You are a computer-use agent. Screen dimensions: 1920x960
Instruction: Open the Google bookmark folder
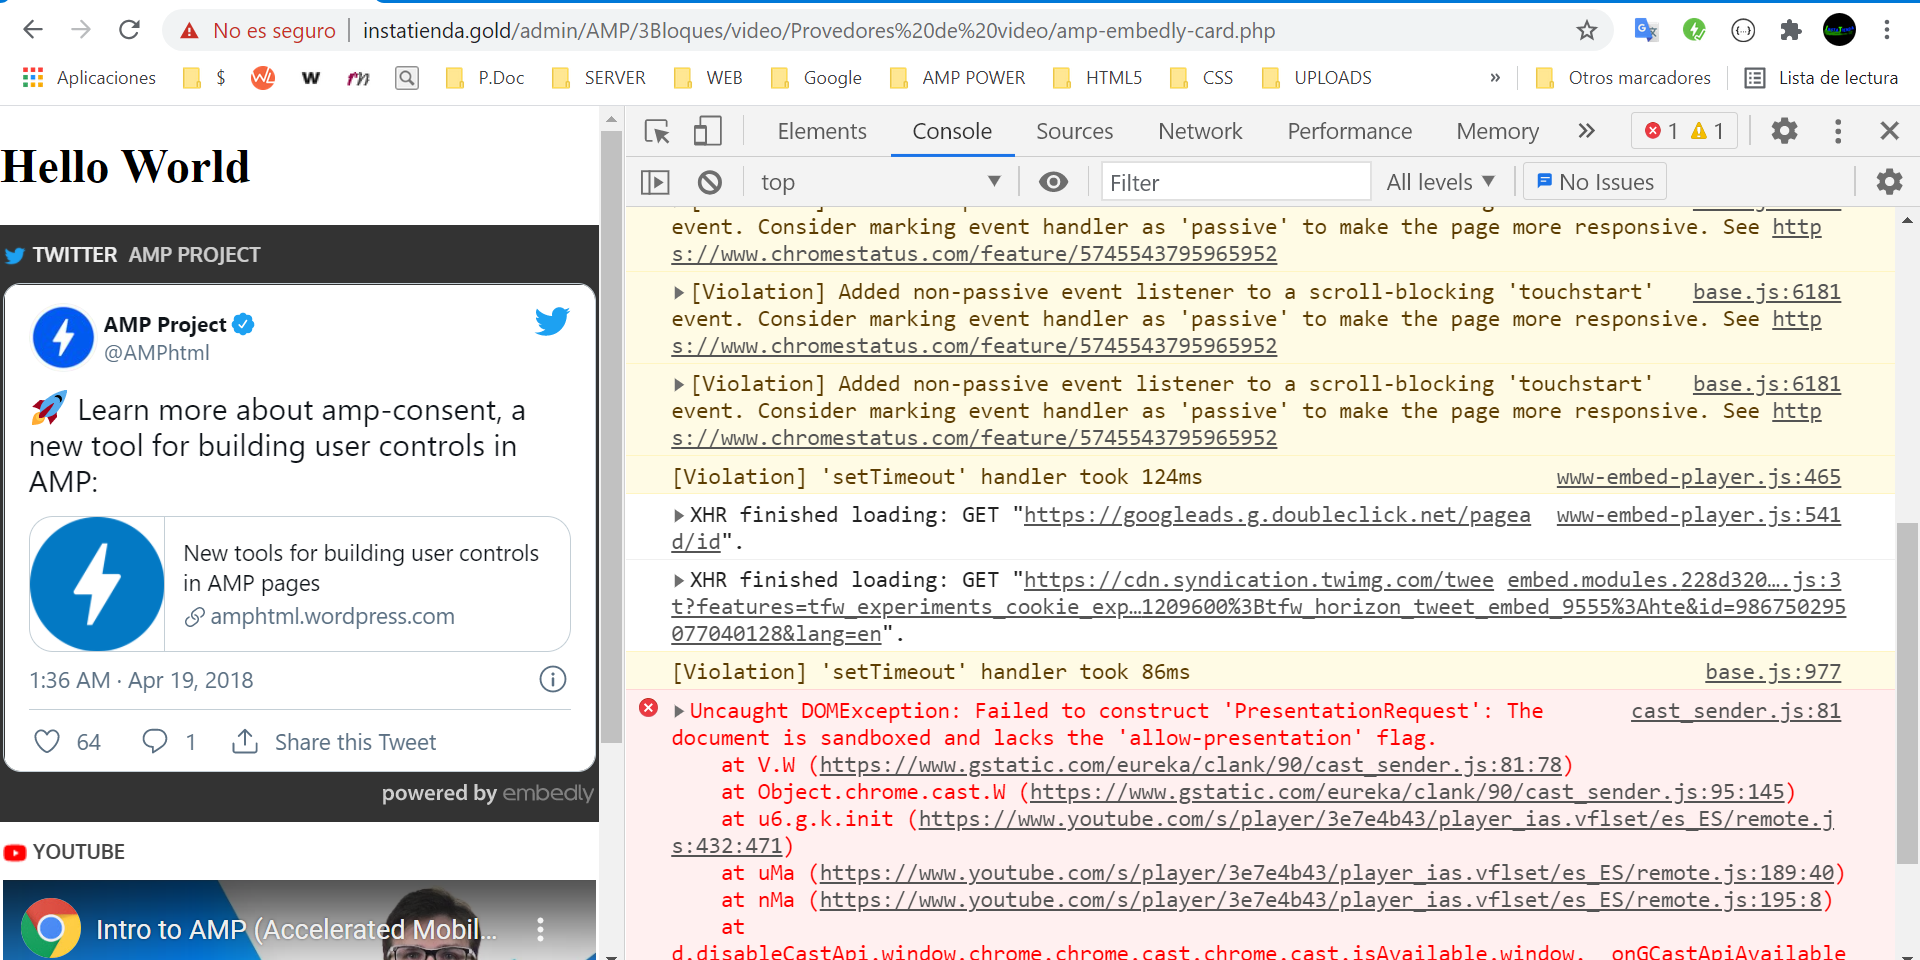[816, 78]
